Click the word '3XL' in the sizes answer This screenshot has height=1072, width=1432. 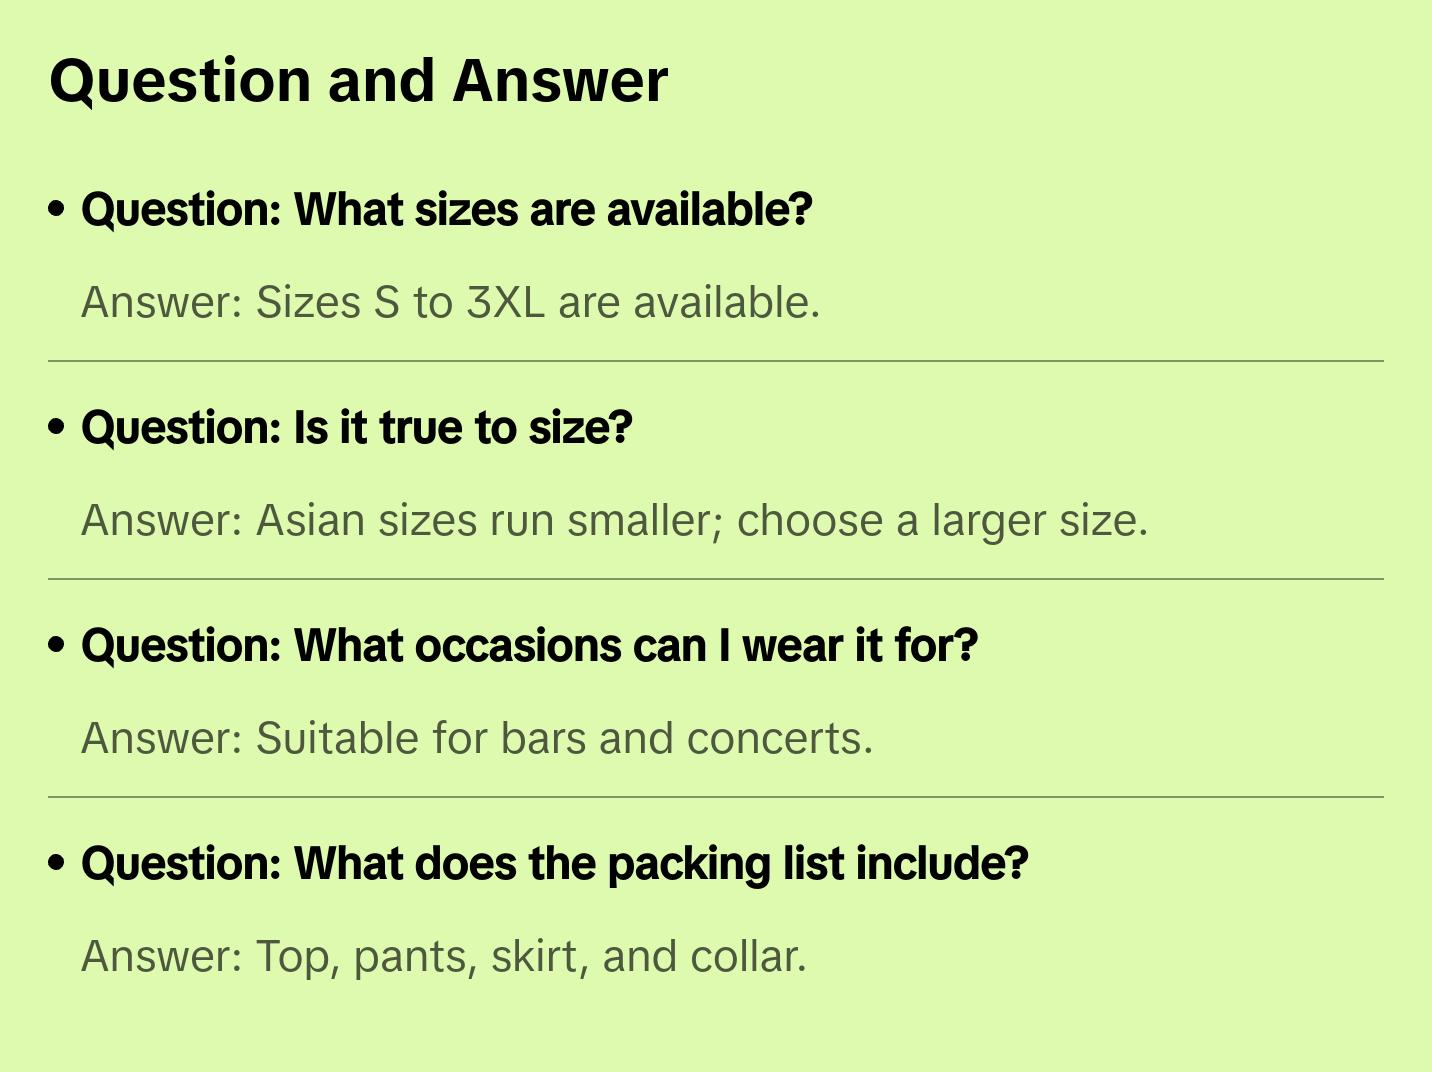506,302
